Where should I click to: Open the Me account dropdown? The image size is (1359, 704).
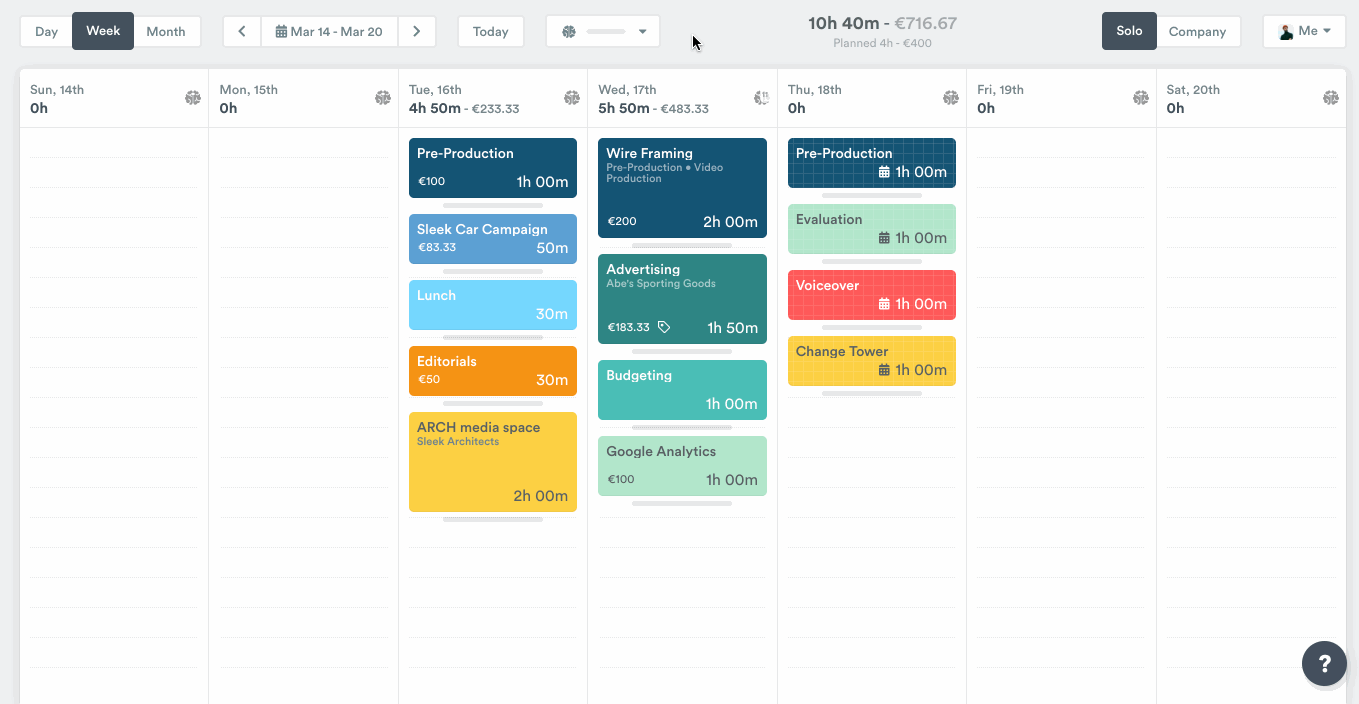click(1303, 31)
